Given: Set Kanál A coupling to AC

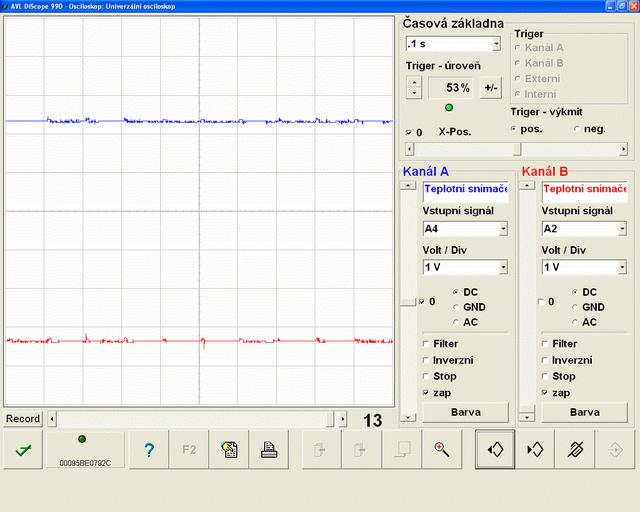Looking at the screenshot, I should pyautogui.click(x=456, y=322).
